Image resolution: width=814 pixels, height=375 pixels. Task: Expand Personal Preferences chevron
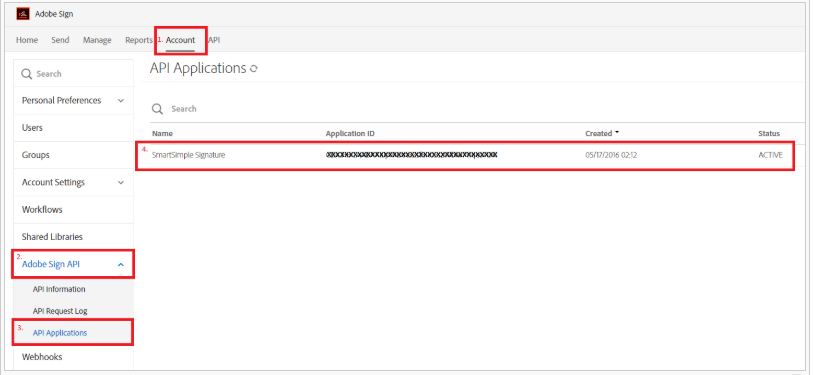tap(121, 101)
